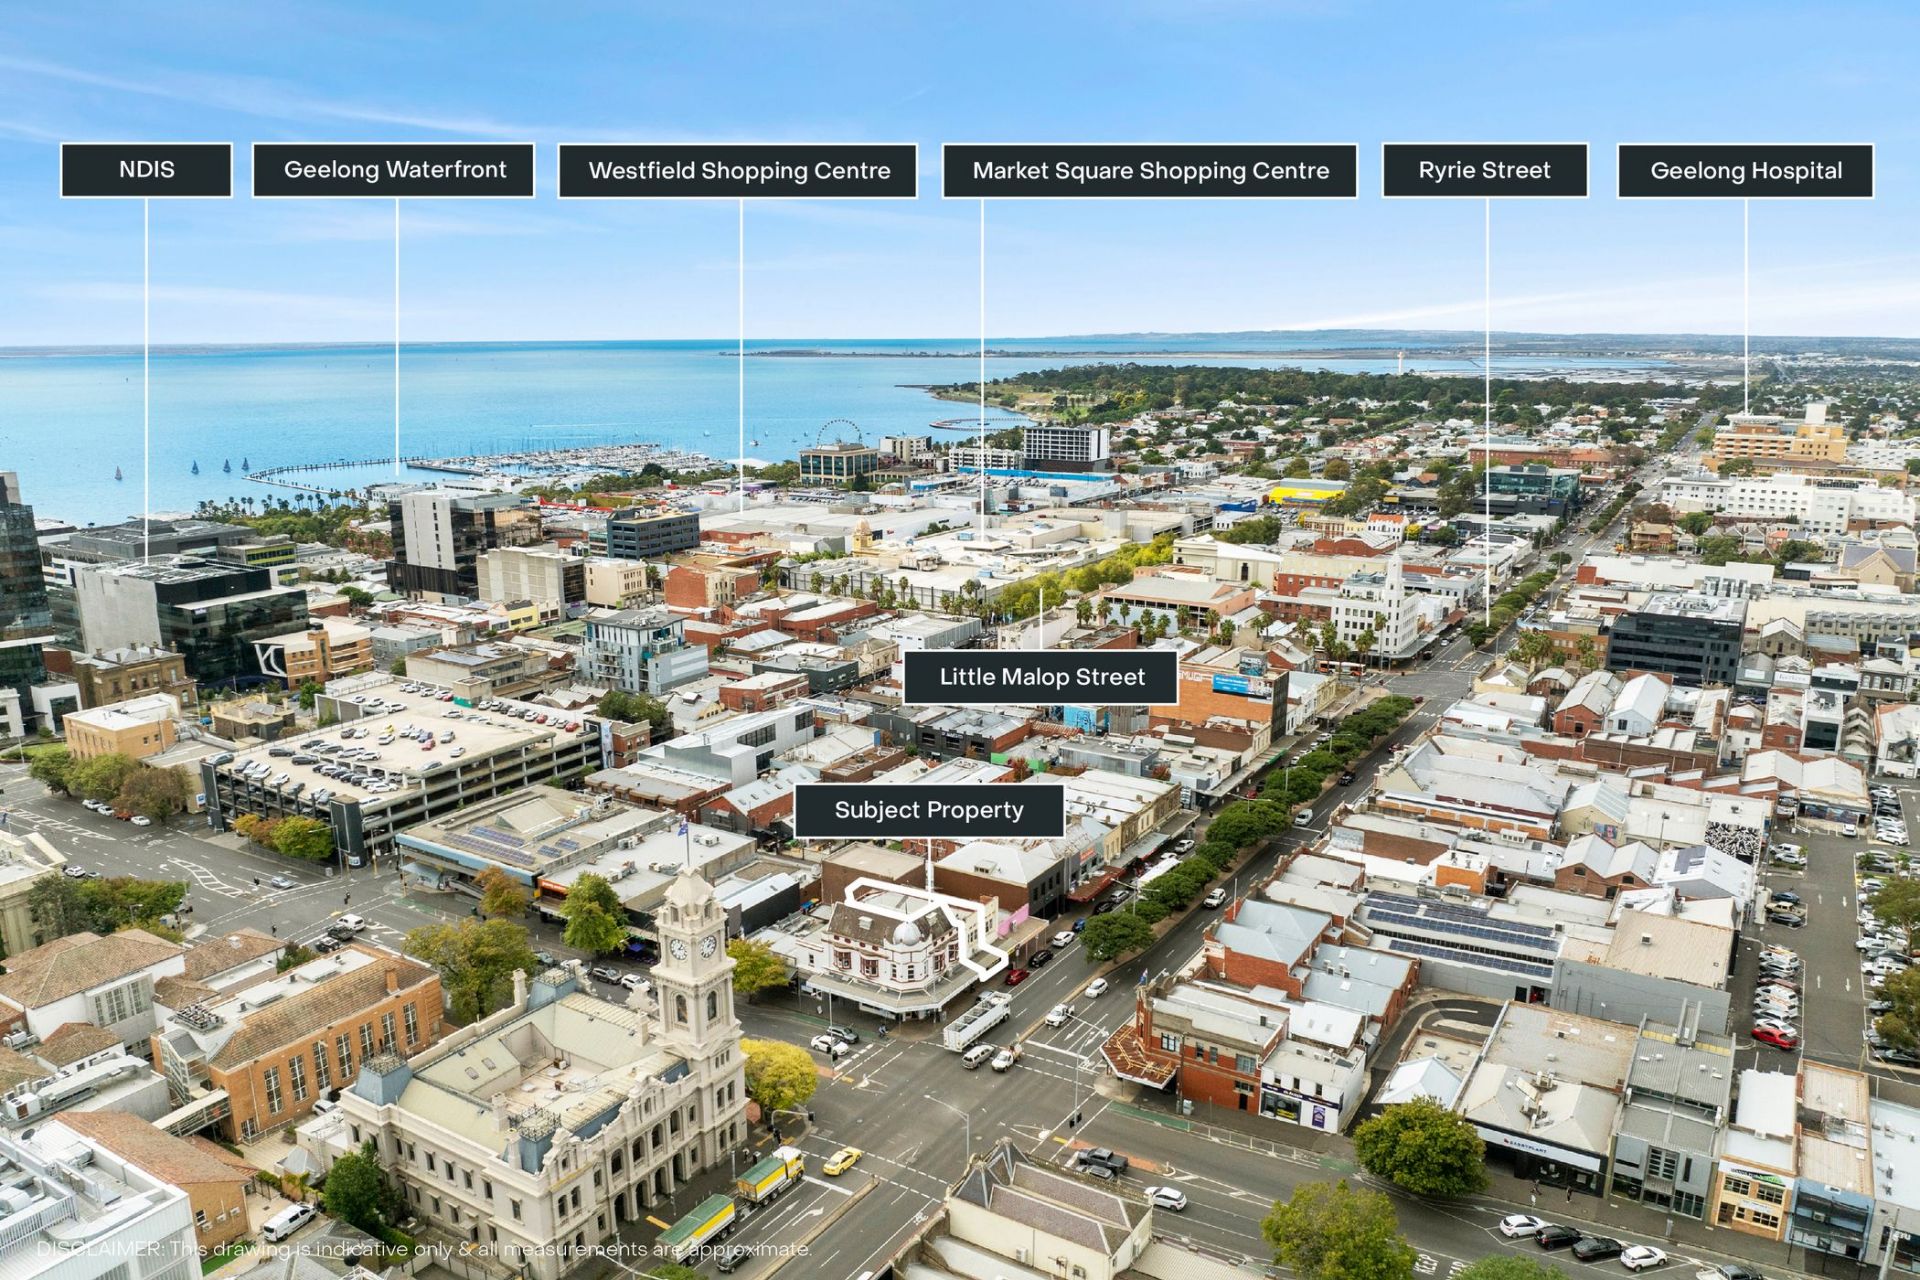Click the Ryrie Street label
Screen dimensions: 1920x1280
tap(1484, 170)
